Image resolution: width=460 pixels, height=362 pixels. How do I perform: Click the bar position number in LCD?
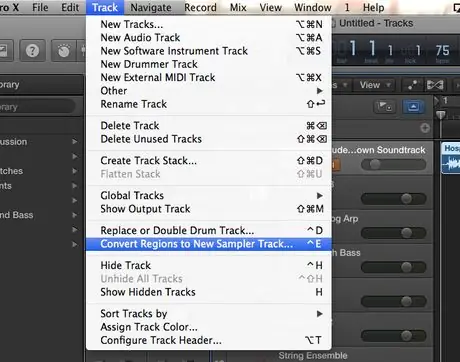[x=353, y=48]
